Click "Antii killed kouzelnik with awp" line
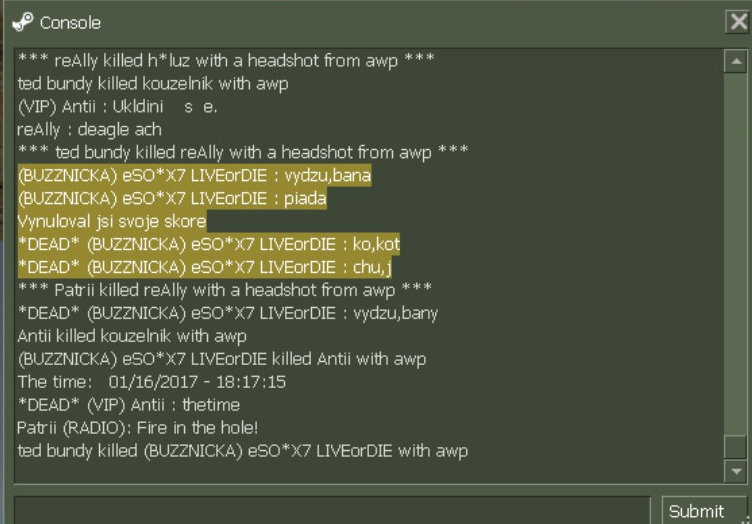The image size is (752, 524). pyautogui.click(x=132, y=336)
